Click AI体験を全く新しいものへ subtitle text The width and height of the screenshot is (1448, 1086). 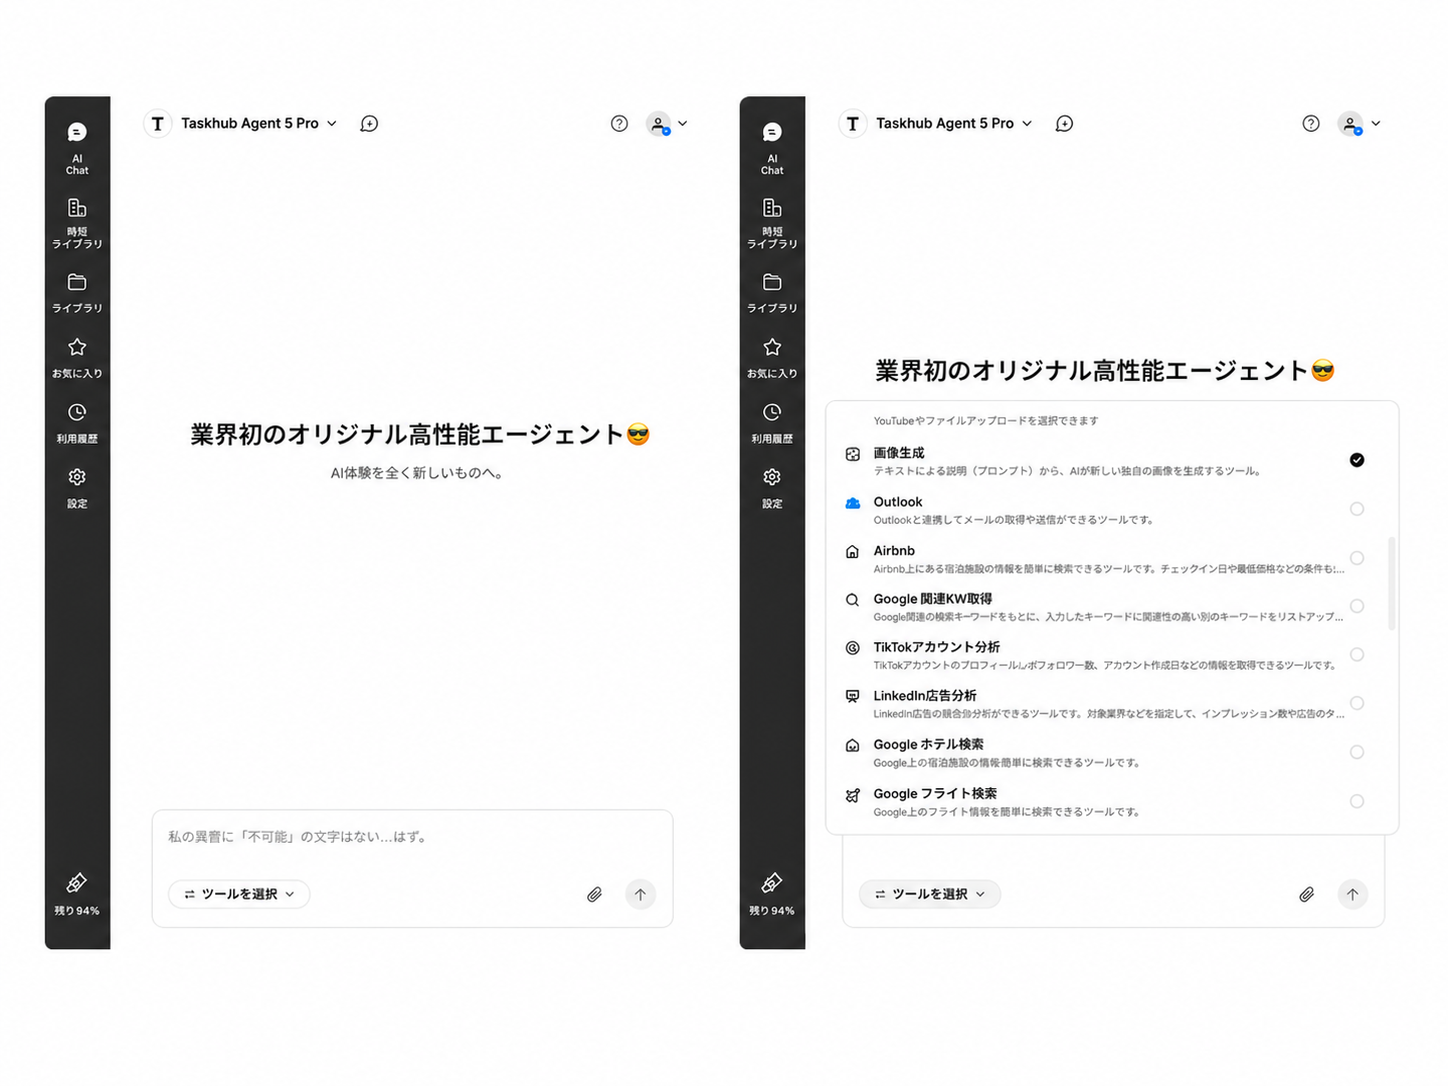(x=418, y=473)
